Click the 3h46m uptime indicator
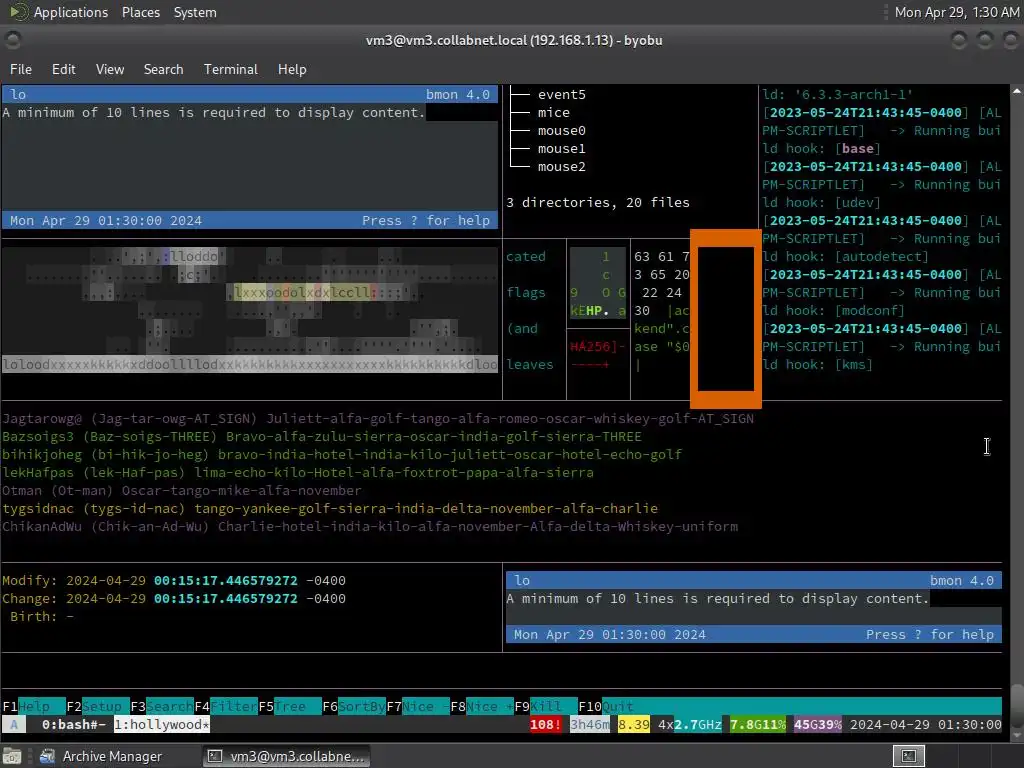 pyautogui.click(x=590, y=724)
